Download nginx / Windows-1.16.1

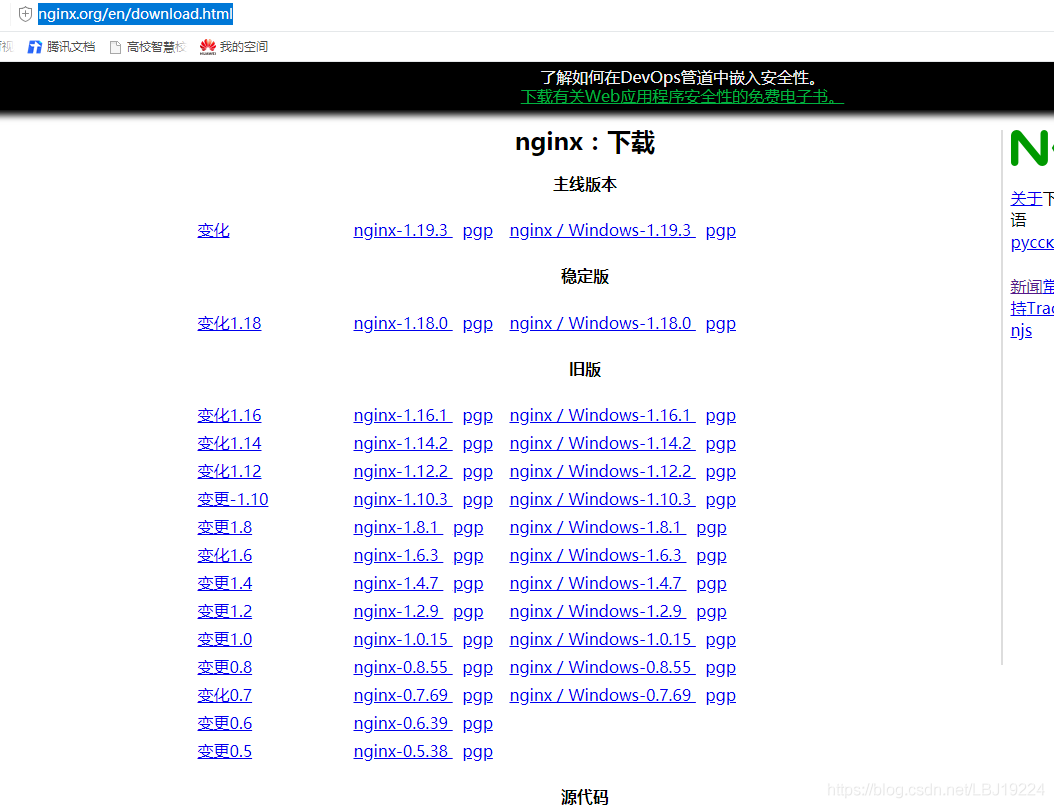[602, 415]
